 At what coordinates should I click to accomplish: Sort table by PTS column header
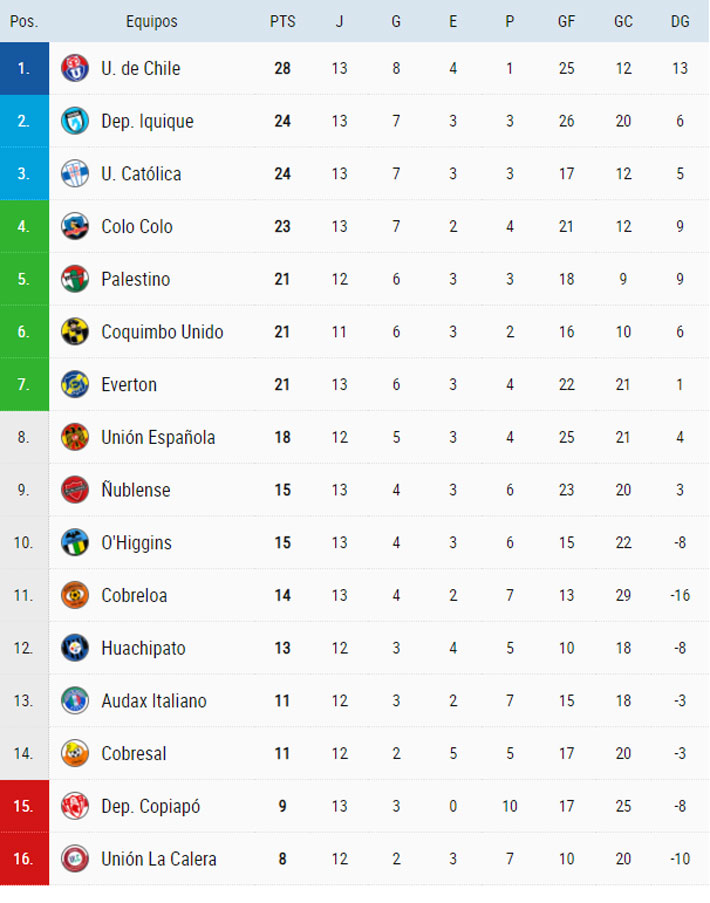pos(283,21)
